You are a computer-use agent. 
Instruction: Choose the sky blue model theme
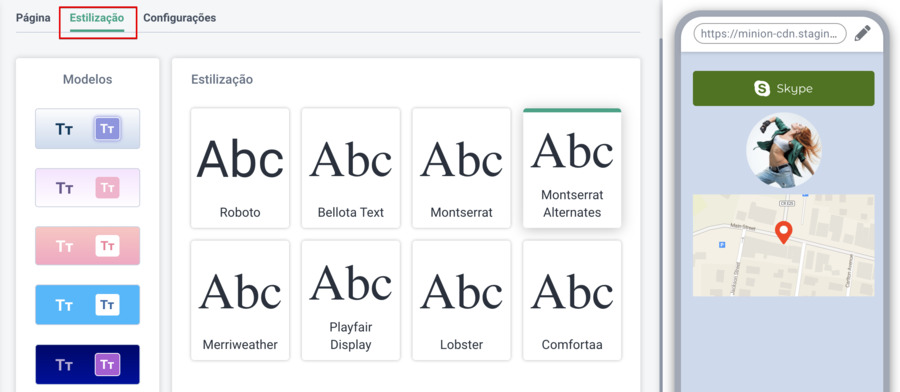(87, 305)
